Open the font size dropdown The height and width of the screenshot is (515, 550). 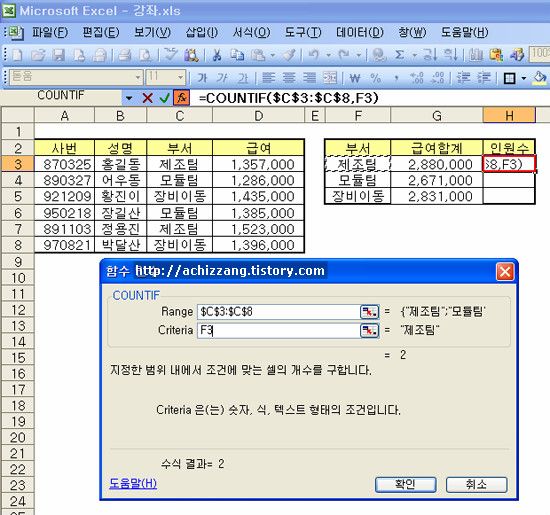pos(180,77)
